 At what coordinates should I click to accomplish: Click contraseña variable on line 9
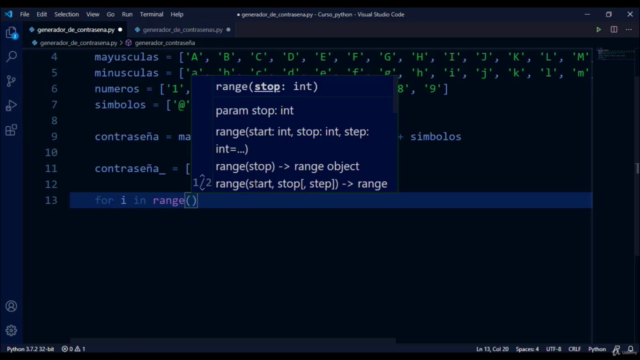127,137
